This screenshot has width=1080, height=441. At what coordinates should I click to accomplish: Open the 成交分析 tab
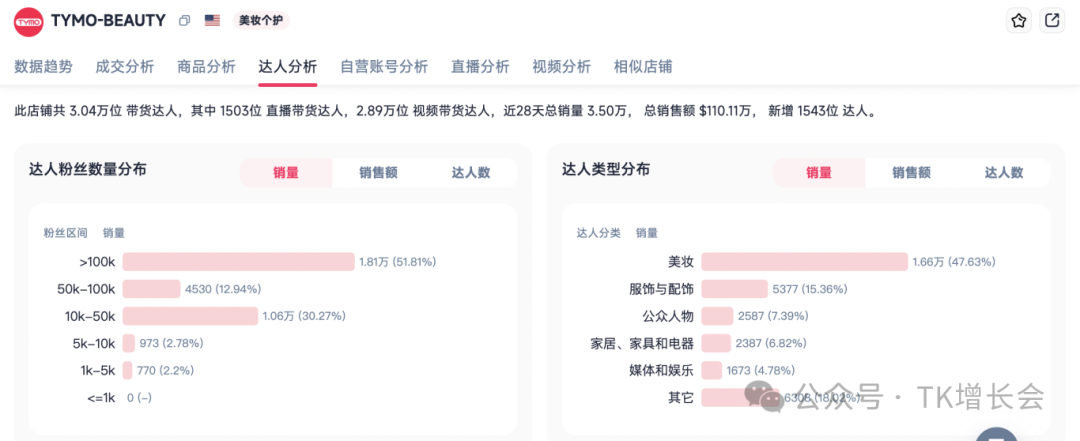[x=125, y=67]
